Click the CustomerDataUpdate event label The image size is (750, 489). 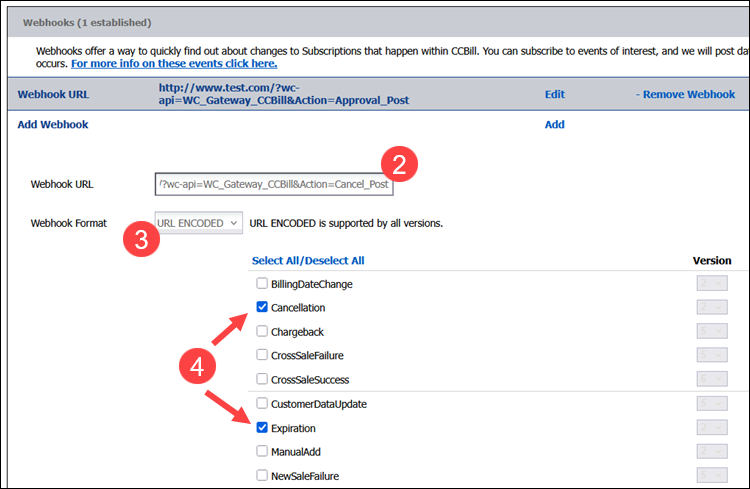pyautogui.click(x=319, y=404)
